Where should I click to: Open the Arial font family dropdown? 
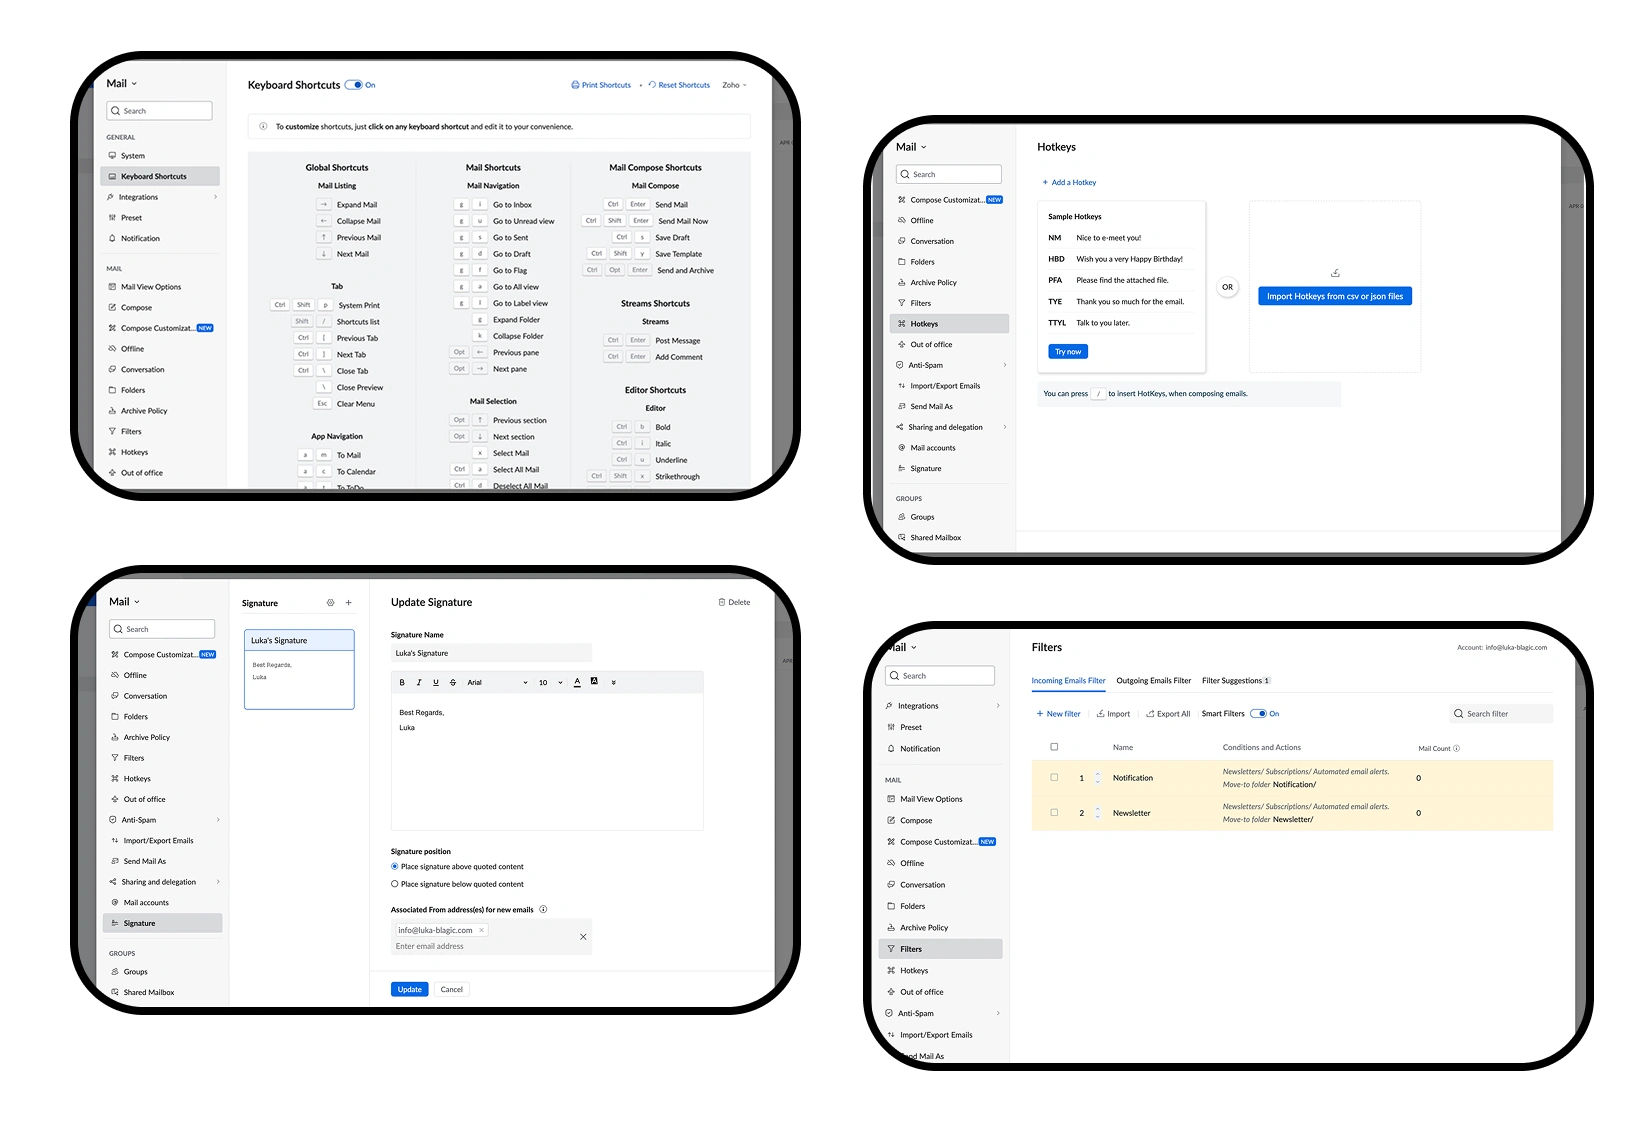[497, 682]
